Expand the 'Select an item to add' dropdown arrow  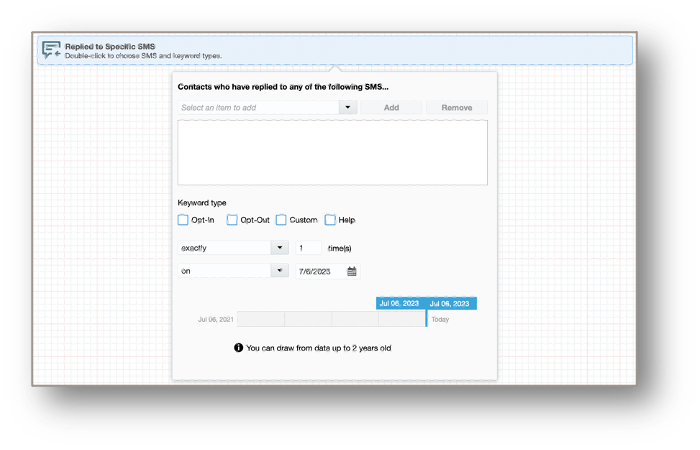348,108
